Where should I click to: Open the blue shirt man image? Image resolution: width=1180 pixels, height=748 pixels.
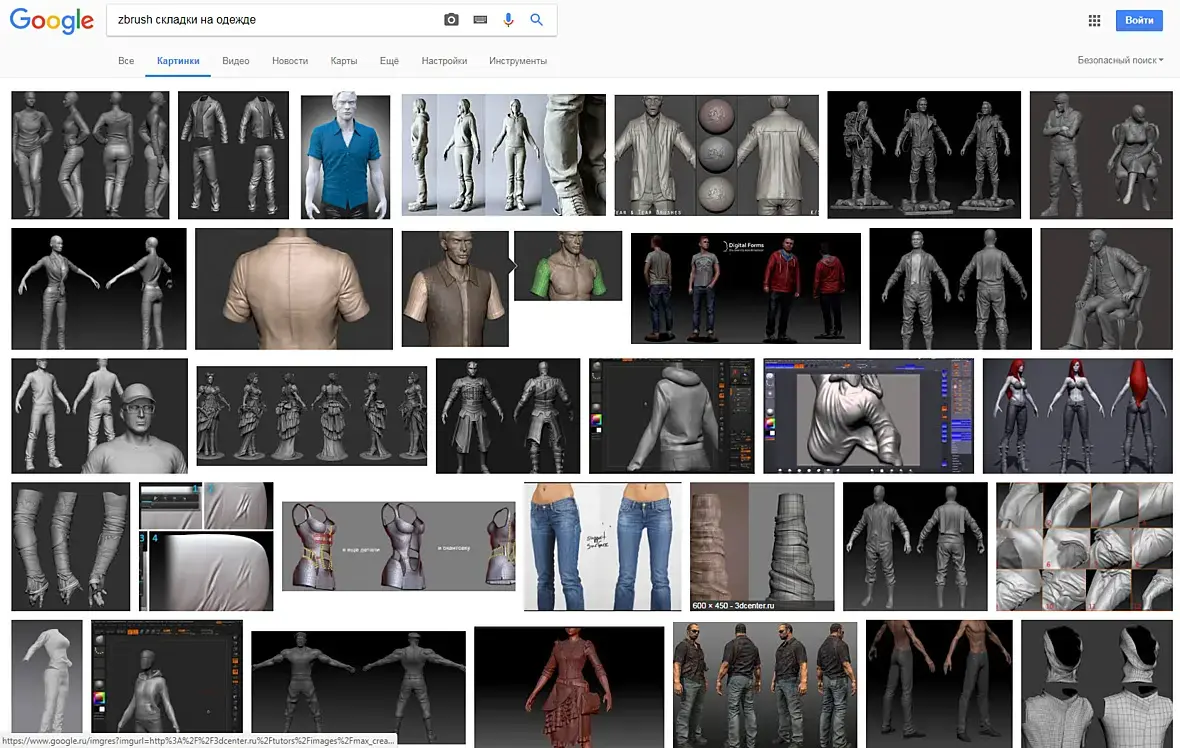point(345,156)
